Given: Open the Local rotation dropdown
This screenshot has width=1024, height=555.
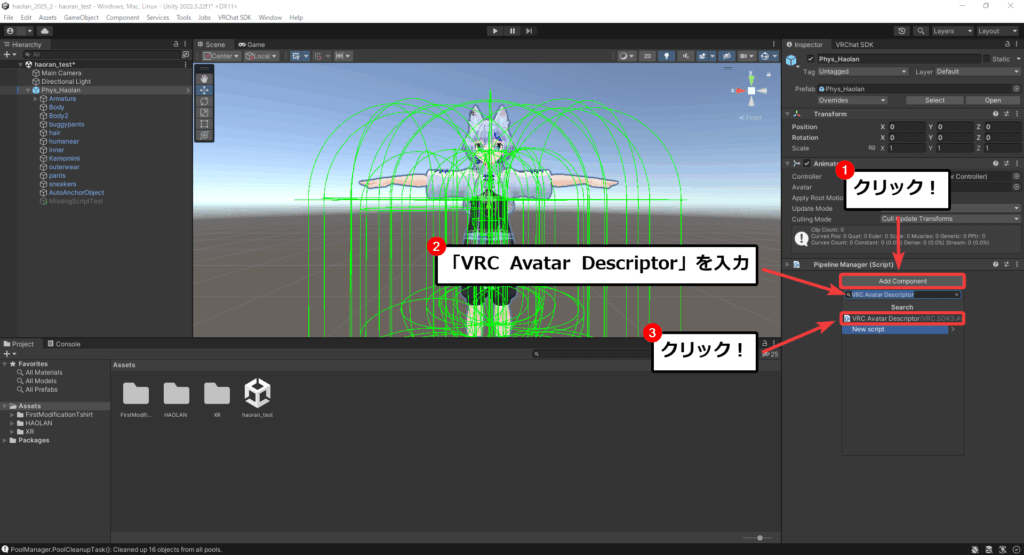Looking at the screenshot, I should [261, 56].
